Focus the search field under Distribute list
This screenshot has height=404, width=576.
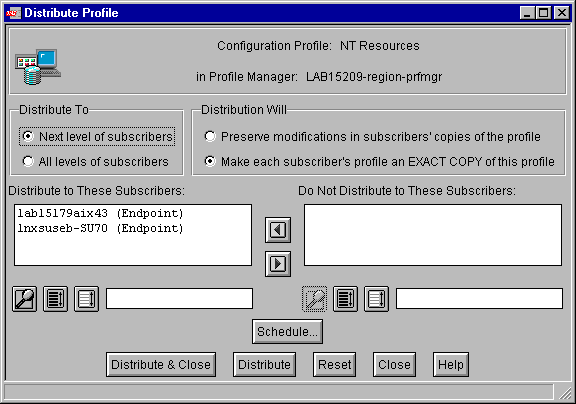coord(179,299)
